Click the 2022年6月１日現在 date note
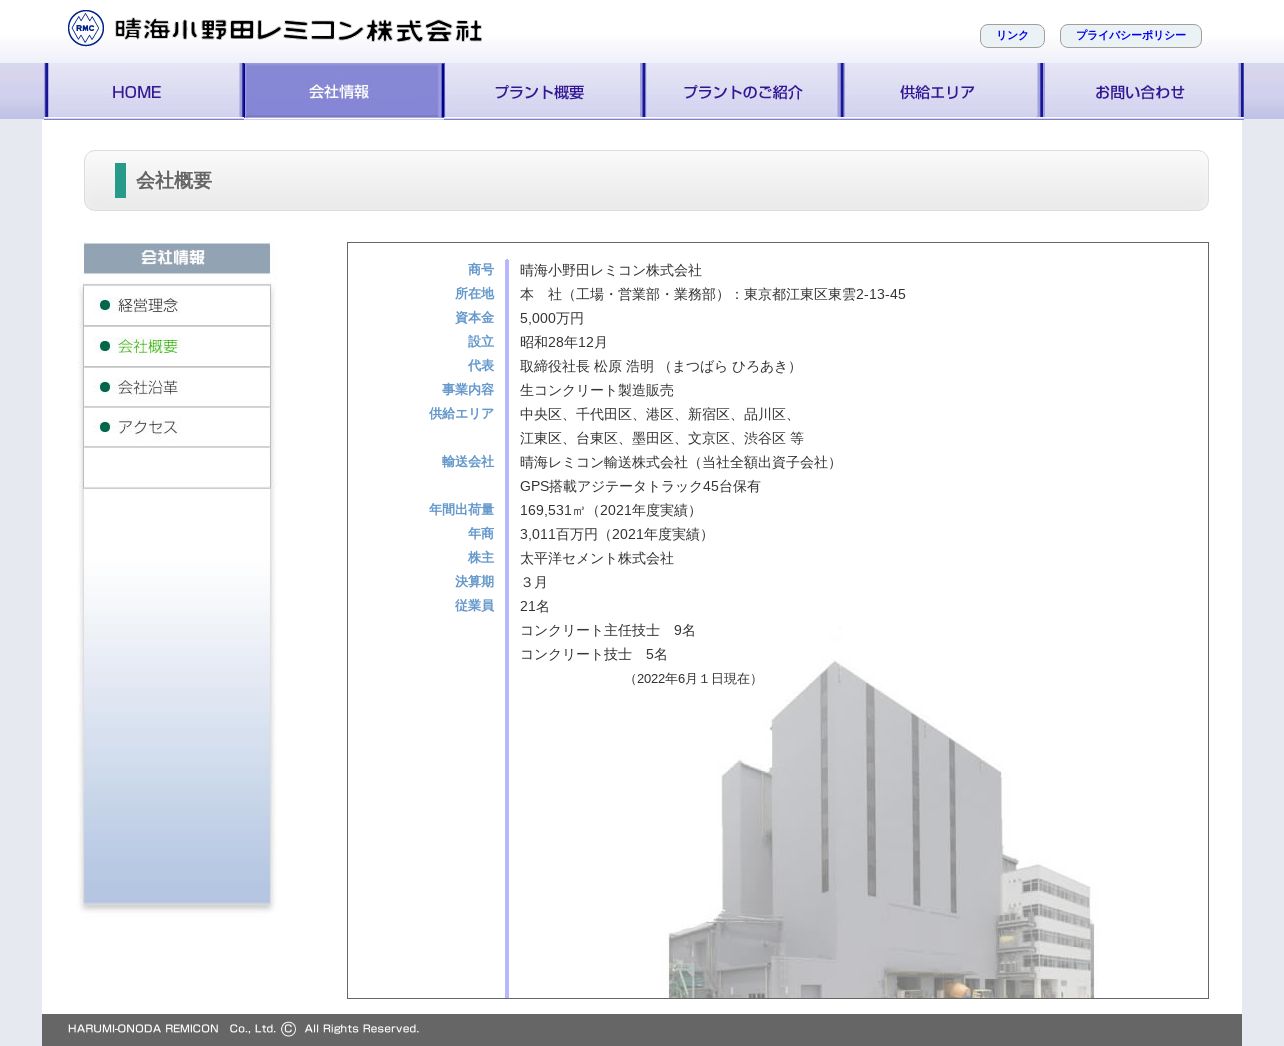This screenshot has height=1046, width=1284. pyautogui.click(x=694, y=679)
